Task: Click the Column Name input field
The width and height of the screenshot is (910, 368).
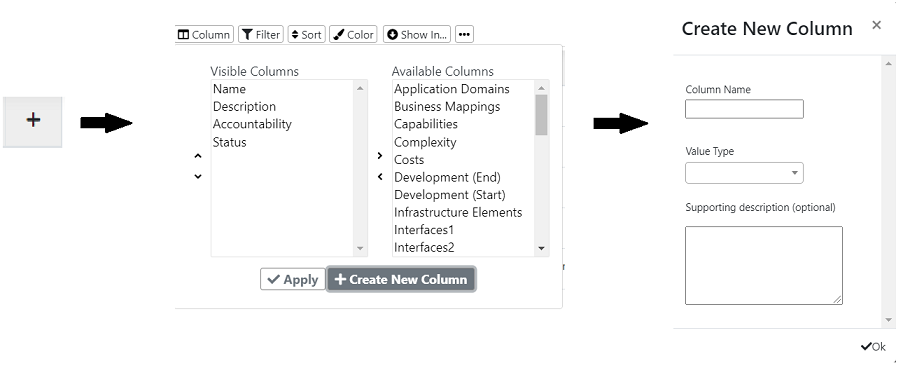Action: click(744, 109)
